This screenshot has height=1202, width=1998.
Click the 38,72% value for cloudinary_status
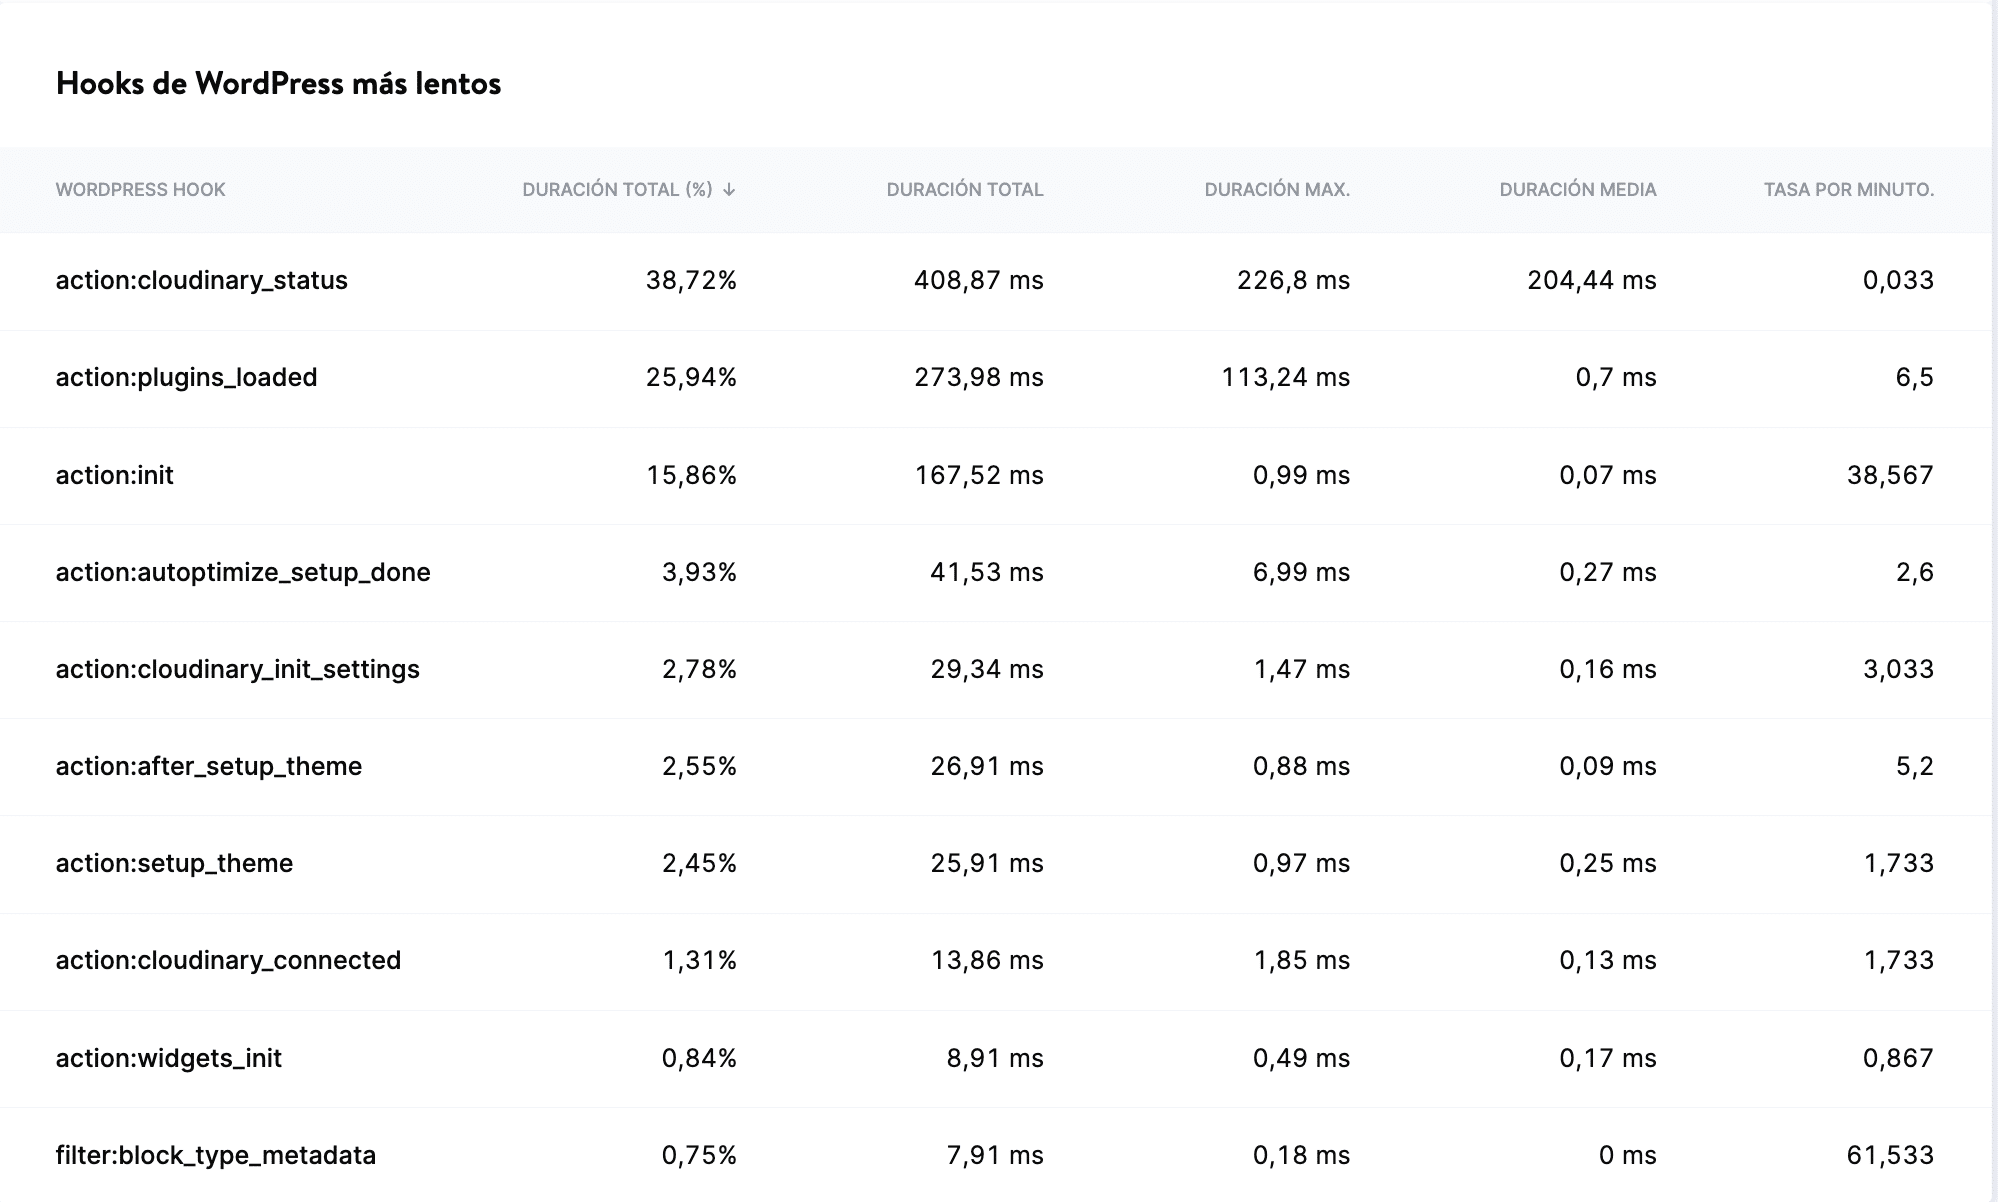(x=691, y=281)
